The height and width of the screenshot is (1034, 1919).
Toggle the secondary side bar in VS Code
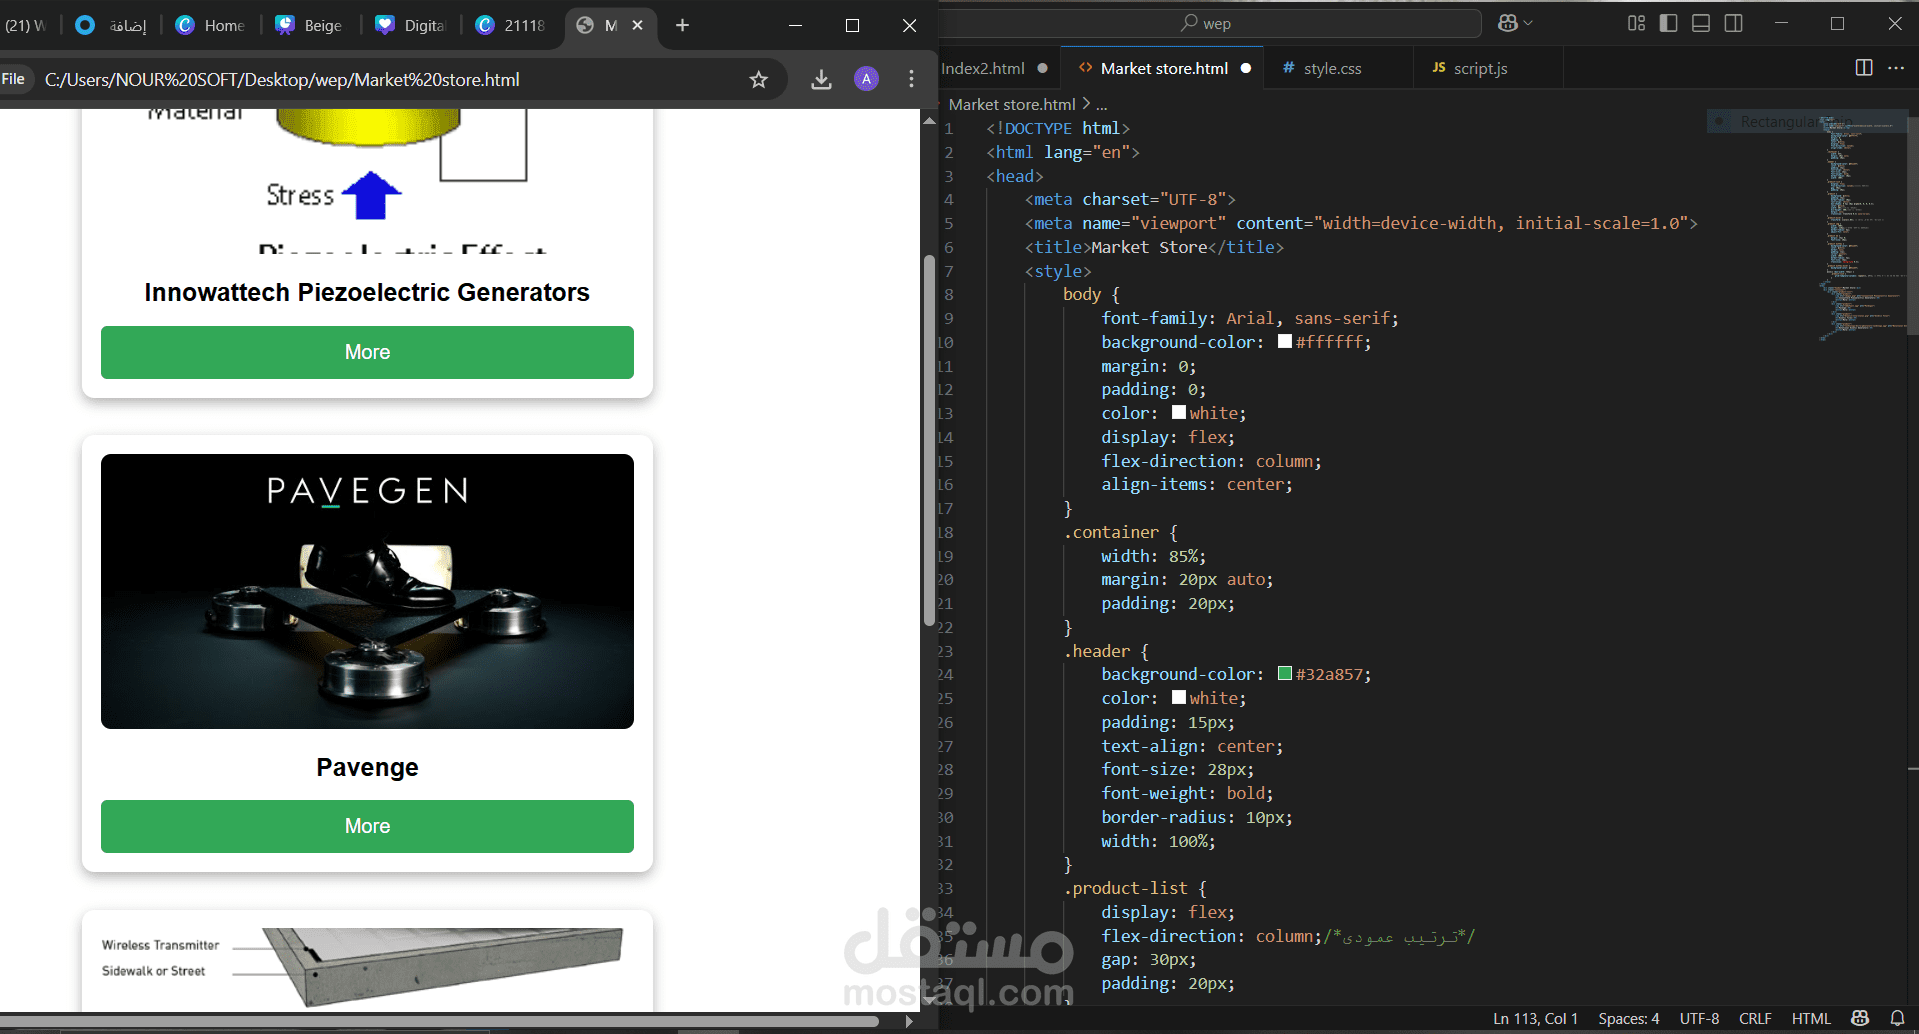tap(1734, 23)
